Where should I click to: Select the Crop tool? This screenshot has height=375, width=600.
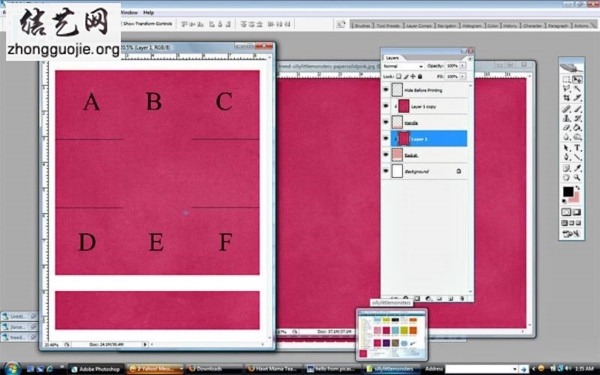tap(566, 98)
